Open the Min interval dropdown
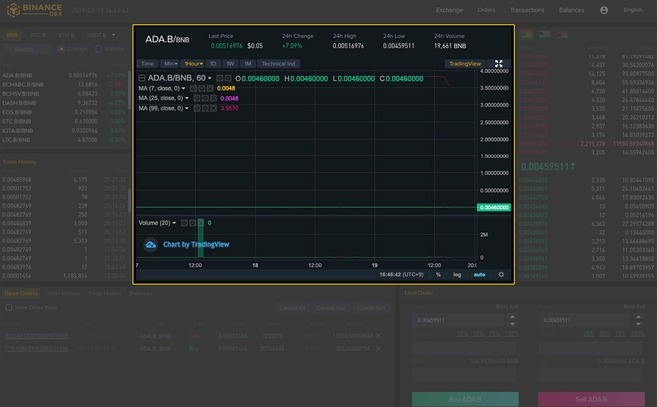This screenshot has width=657, height=407. (x=170, y=64)
